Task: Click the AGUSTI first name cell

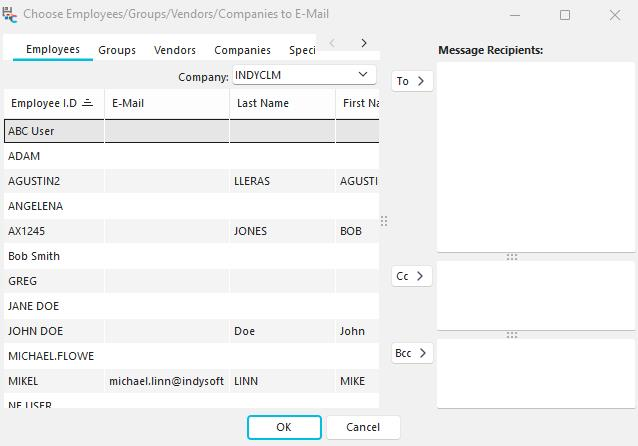Action: [x=358, y=181]
